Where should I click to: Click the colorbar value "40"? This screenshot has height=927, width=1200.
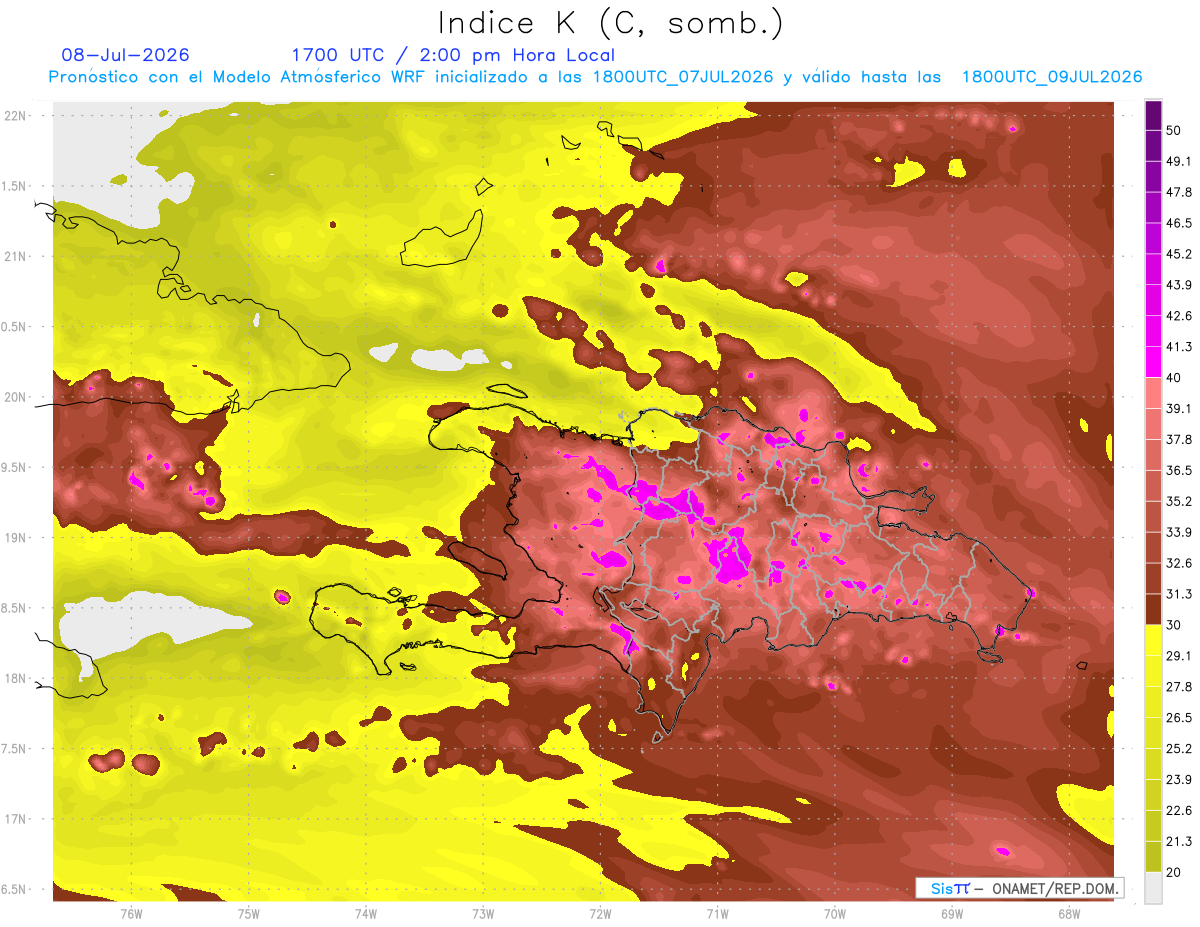click(1174, 378)
